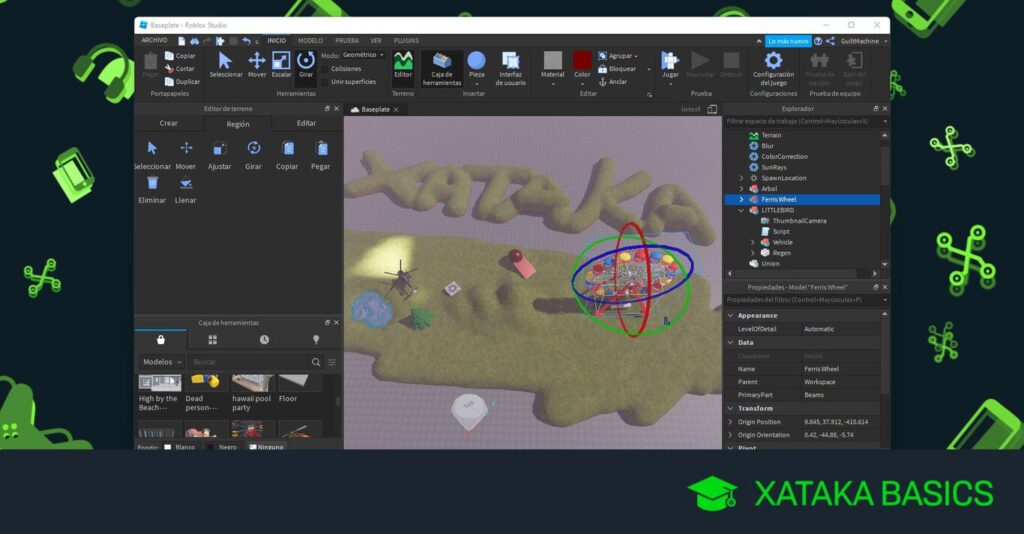Open the Modelos category dropdown
The height and width of the screenshot is (534, 1024).
(x=162, y=362)
